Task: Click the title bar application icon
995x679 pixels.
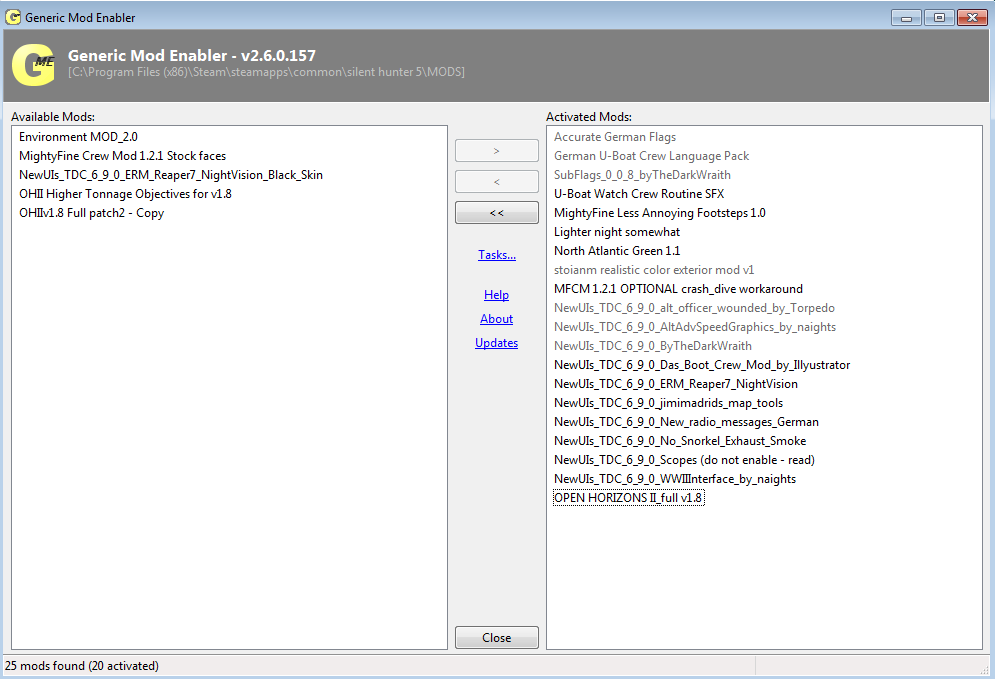Action: tap(13, 17)
